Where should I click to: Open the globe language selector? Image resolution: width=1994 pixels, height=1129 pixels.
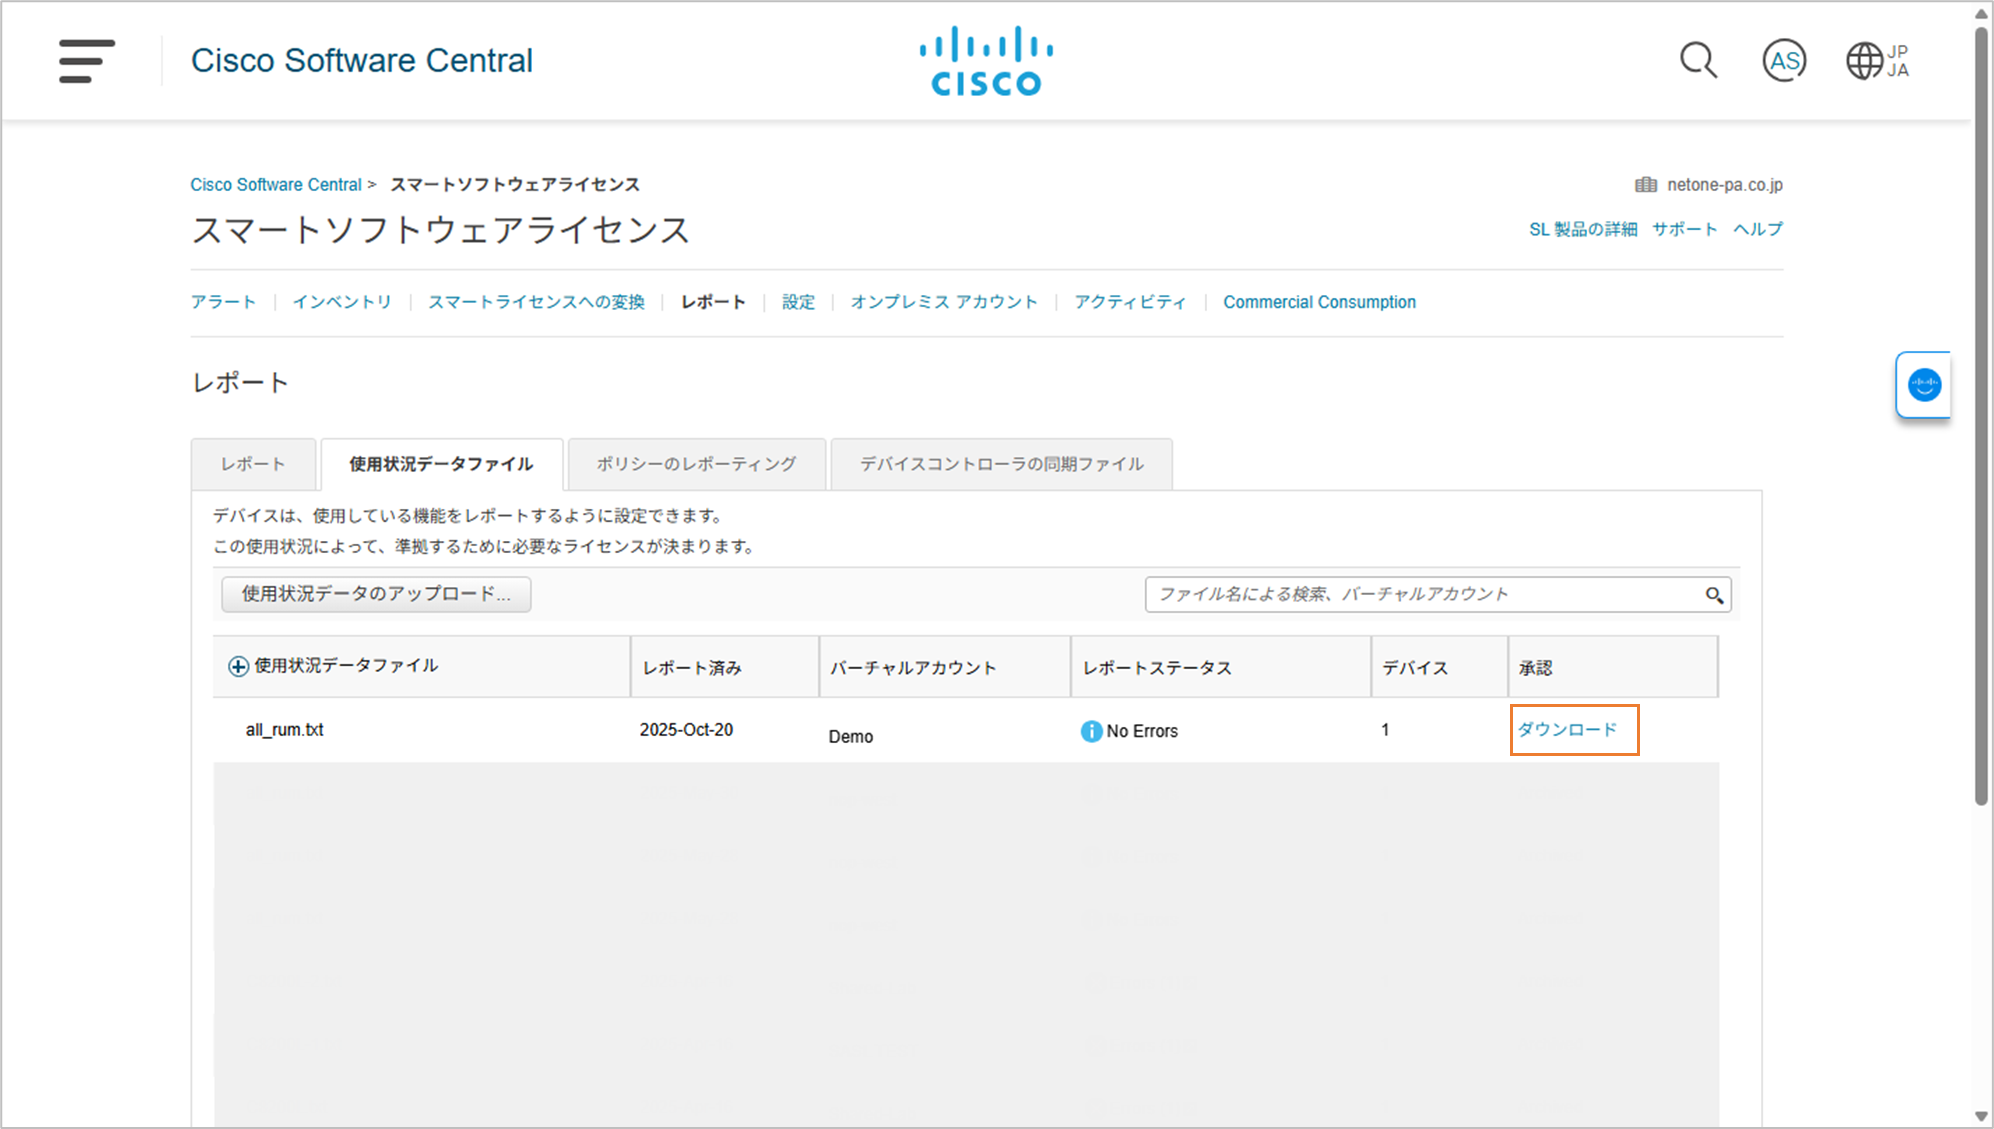pyautogui.click(x=1865, y=61)
